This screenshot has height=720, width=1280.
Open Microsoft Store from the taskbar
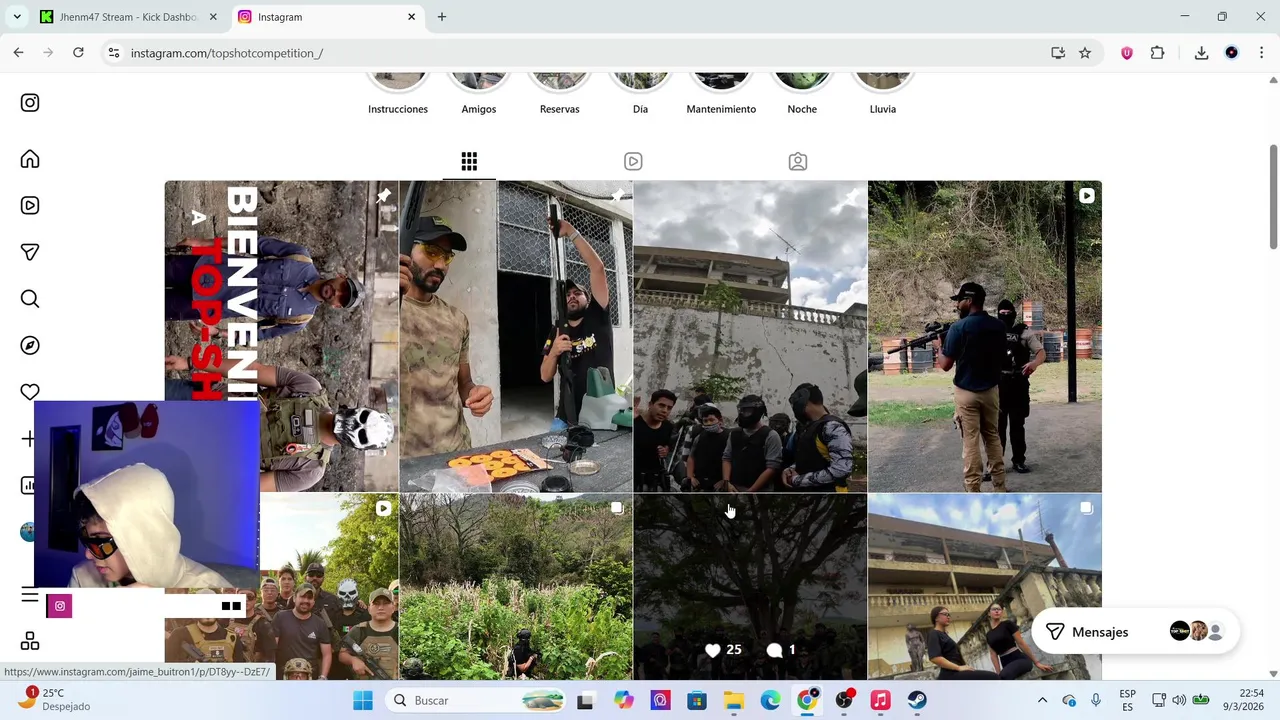[697, 700]
